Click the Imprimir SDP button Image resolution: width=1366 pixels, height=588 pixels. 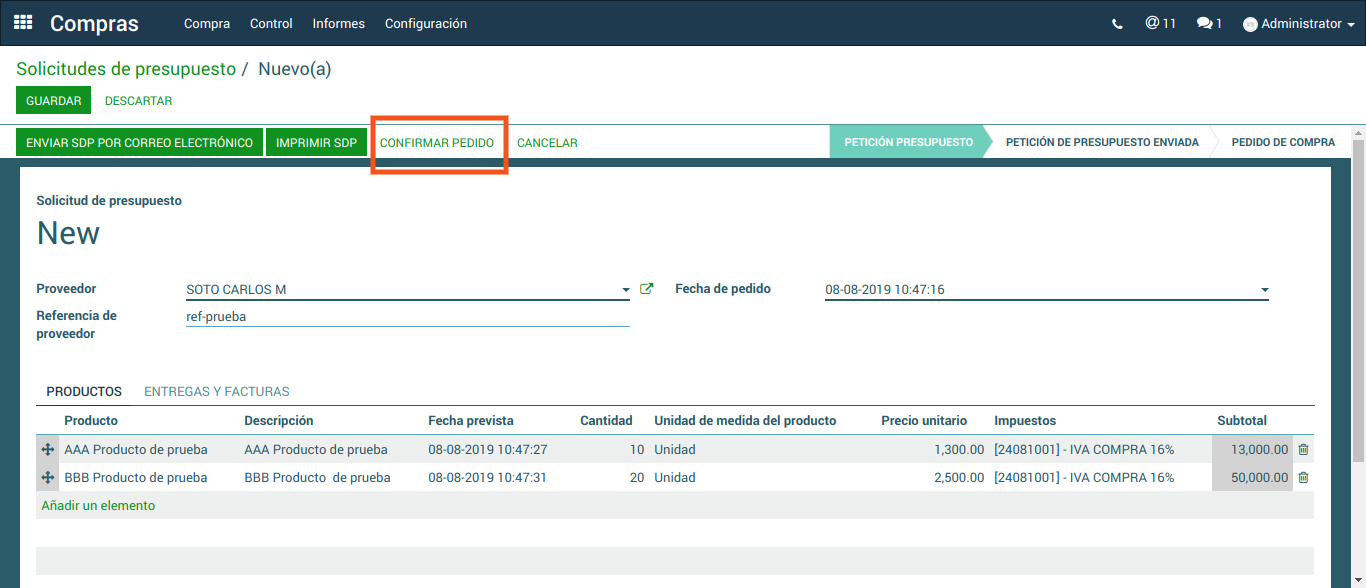[316, 143]
